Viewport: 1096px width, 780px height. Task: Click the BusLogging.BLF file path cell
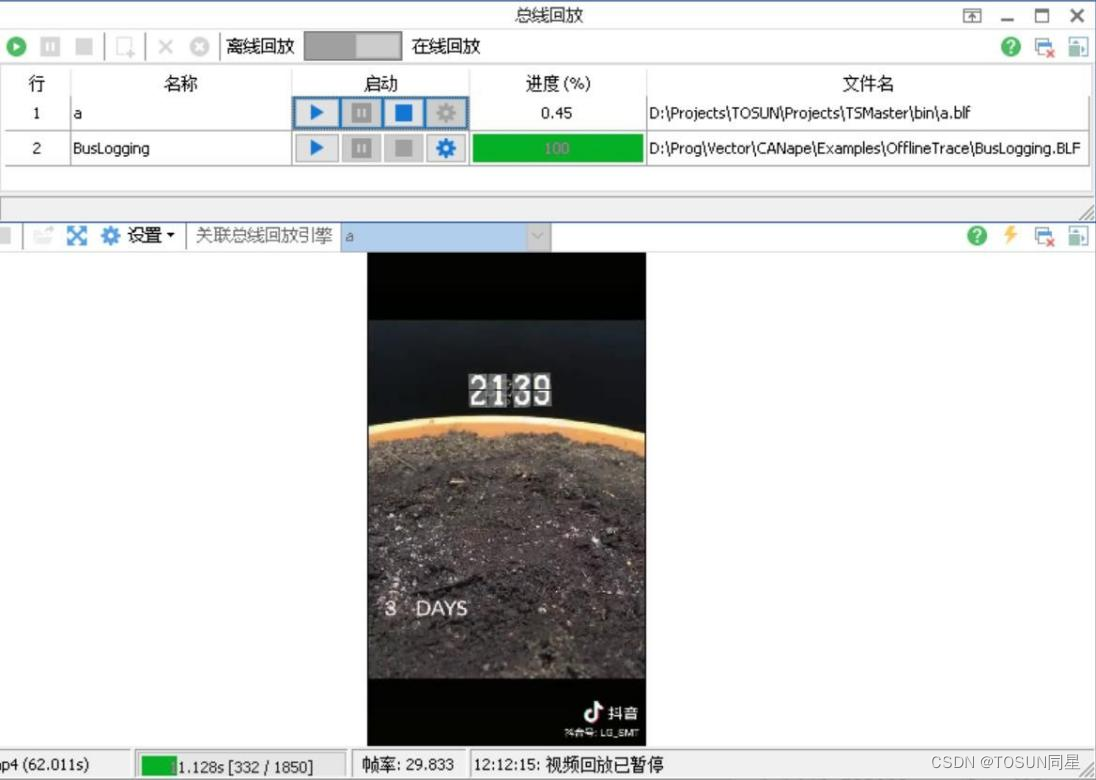(867, 148)
